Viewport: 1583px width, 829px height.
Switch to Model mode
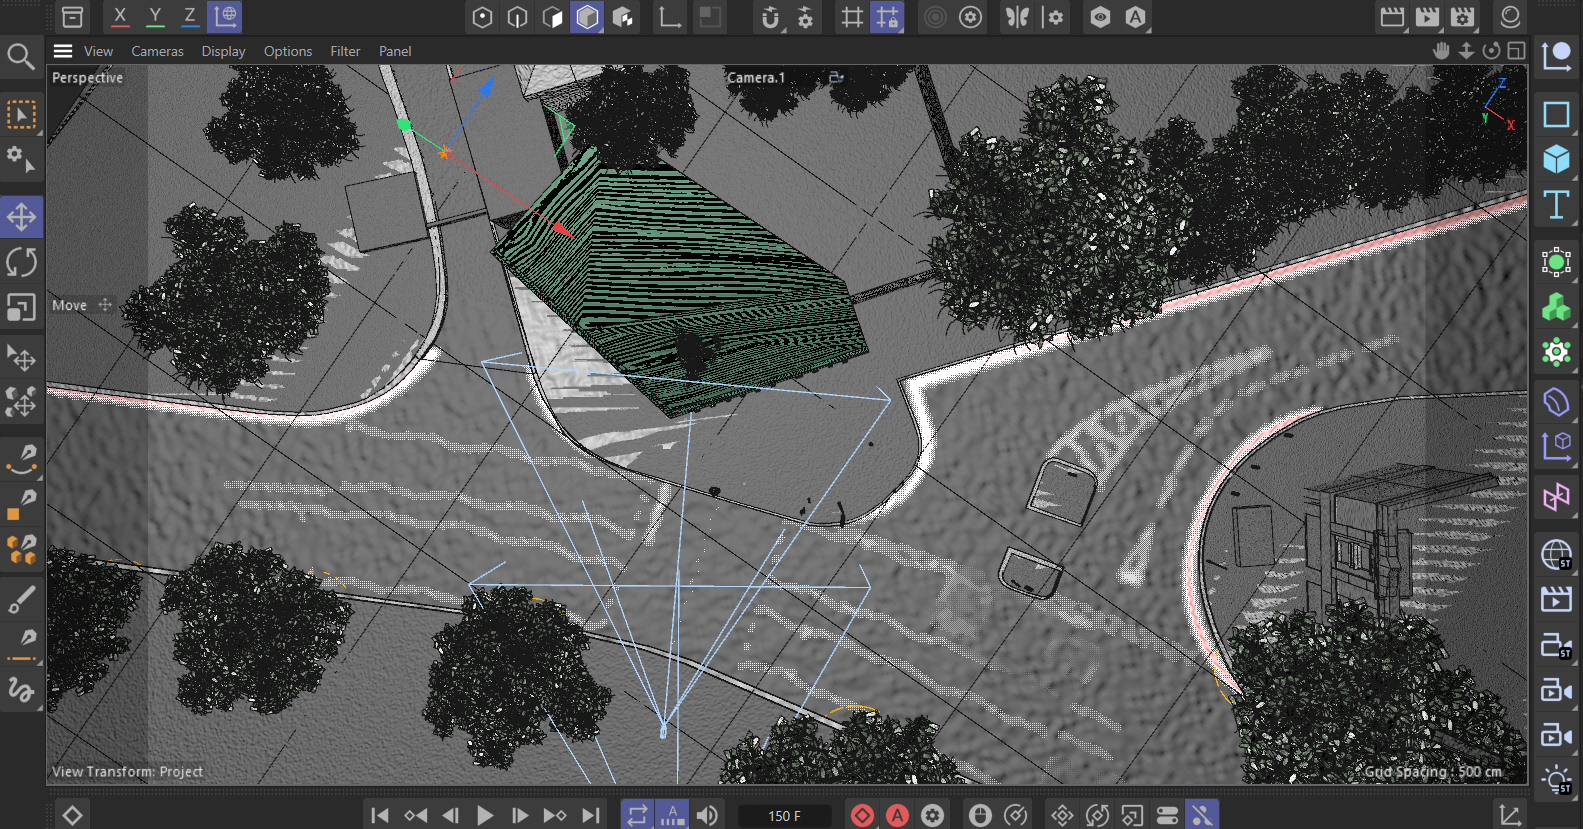pos(587,17)
